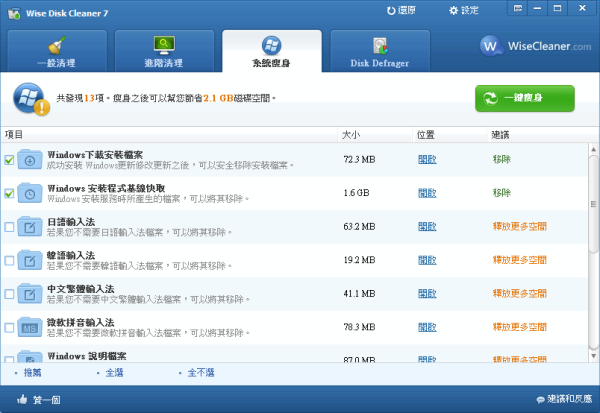Screen dimensions: 600x413
Task: Open the 一般清理 tab
Action: pyautogui.click(x=57, y=51)
